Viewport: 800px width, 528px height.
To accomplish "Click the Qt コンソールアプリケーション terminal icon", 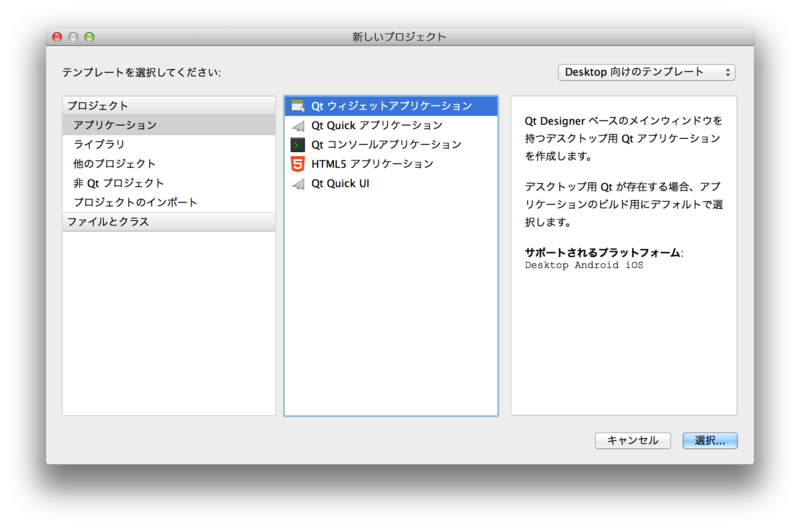I will coord(297,145).
